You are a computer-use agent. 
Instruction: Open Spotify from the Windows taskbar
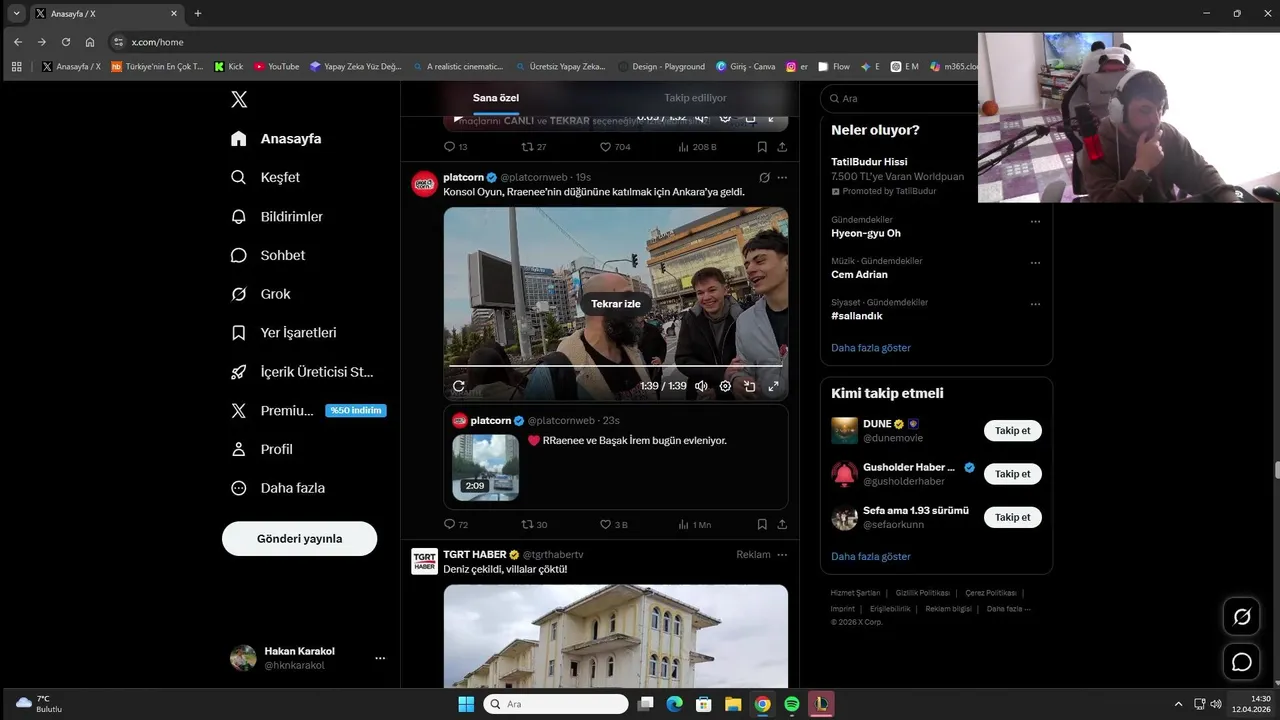[x=791, y=704]
